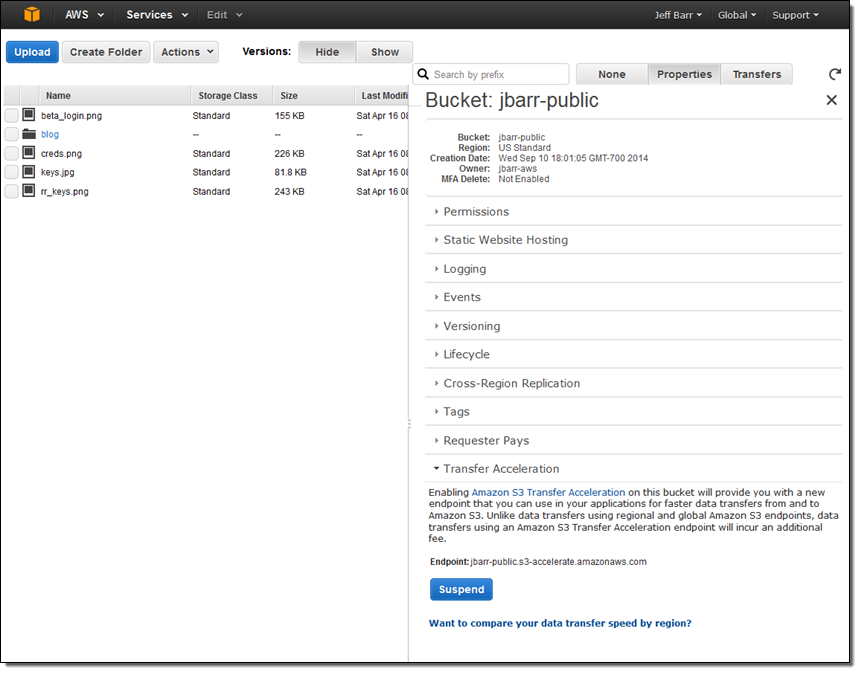Click the blog folder icon
The width and height of the screenshot is (860, 673).
tap(29, 134)
